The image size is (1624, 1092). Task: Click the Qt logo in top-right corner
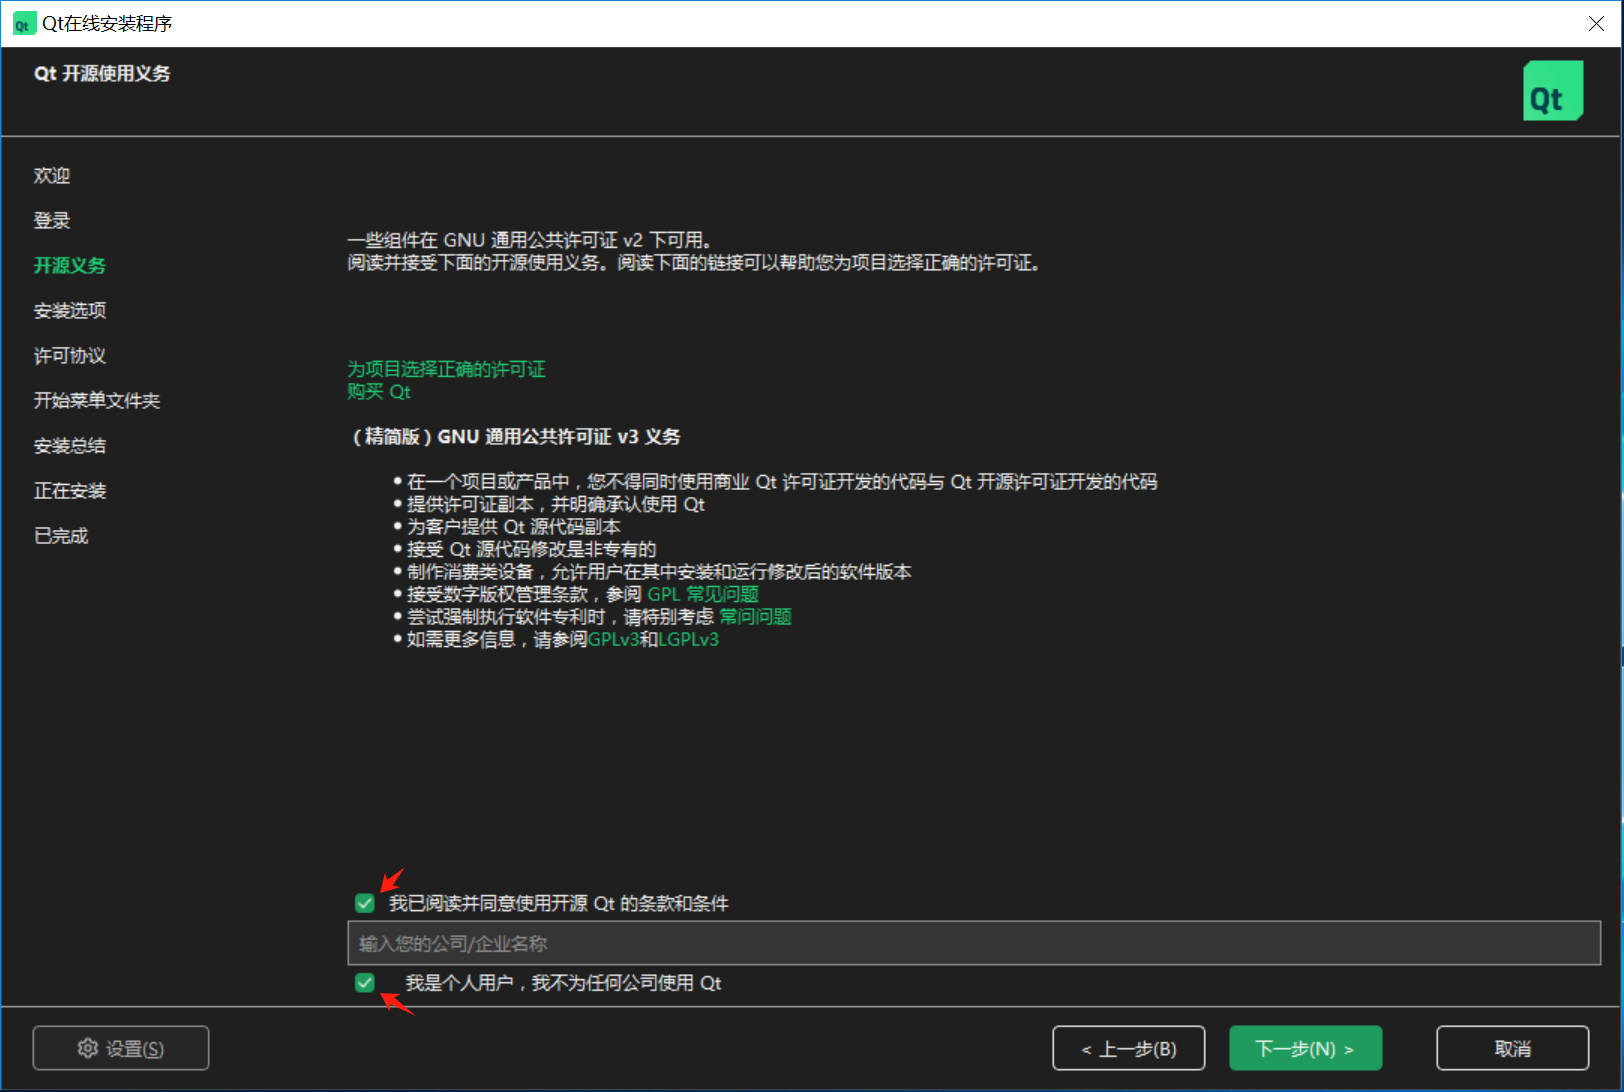pyautogui.click(x=1552, y=90)
